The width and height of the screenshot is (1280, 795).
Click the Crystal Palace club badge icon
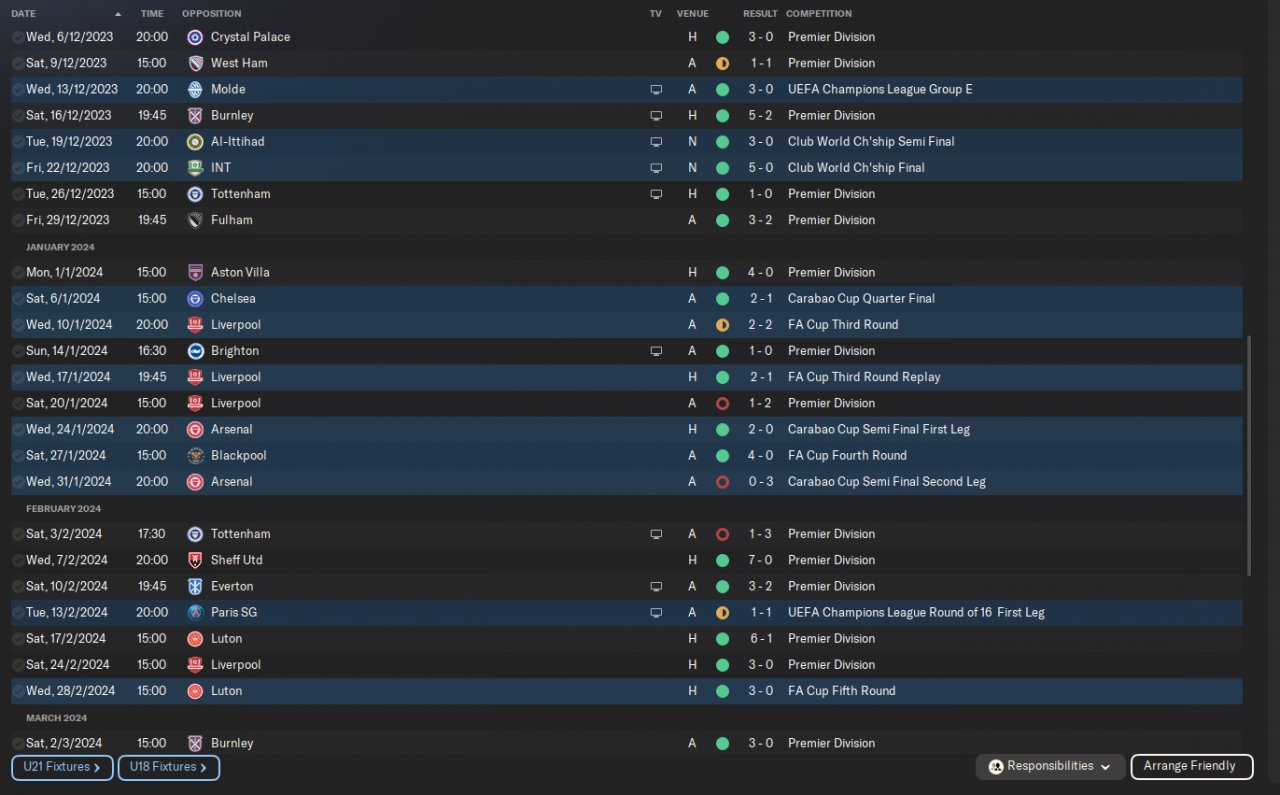coord(195,37)
